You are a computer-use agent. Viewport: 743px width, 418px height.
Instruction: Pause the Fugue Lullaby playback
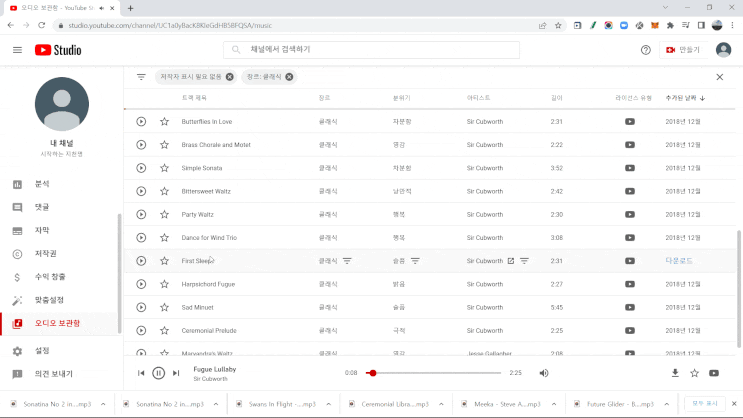[x=158, y=373]
